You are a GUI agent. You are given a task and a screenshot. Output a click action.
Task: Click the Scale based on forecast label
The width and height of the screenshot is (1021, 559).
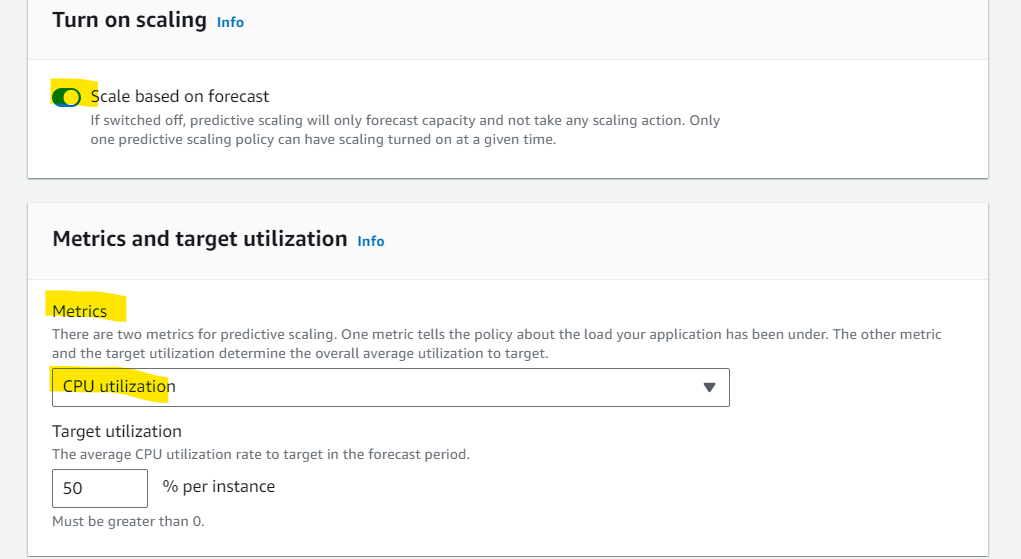[180, 96]
